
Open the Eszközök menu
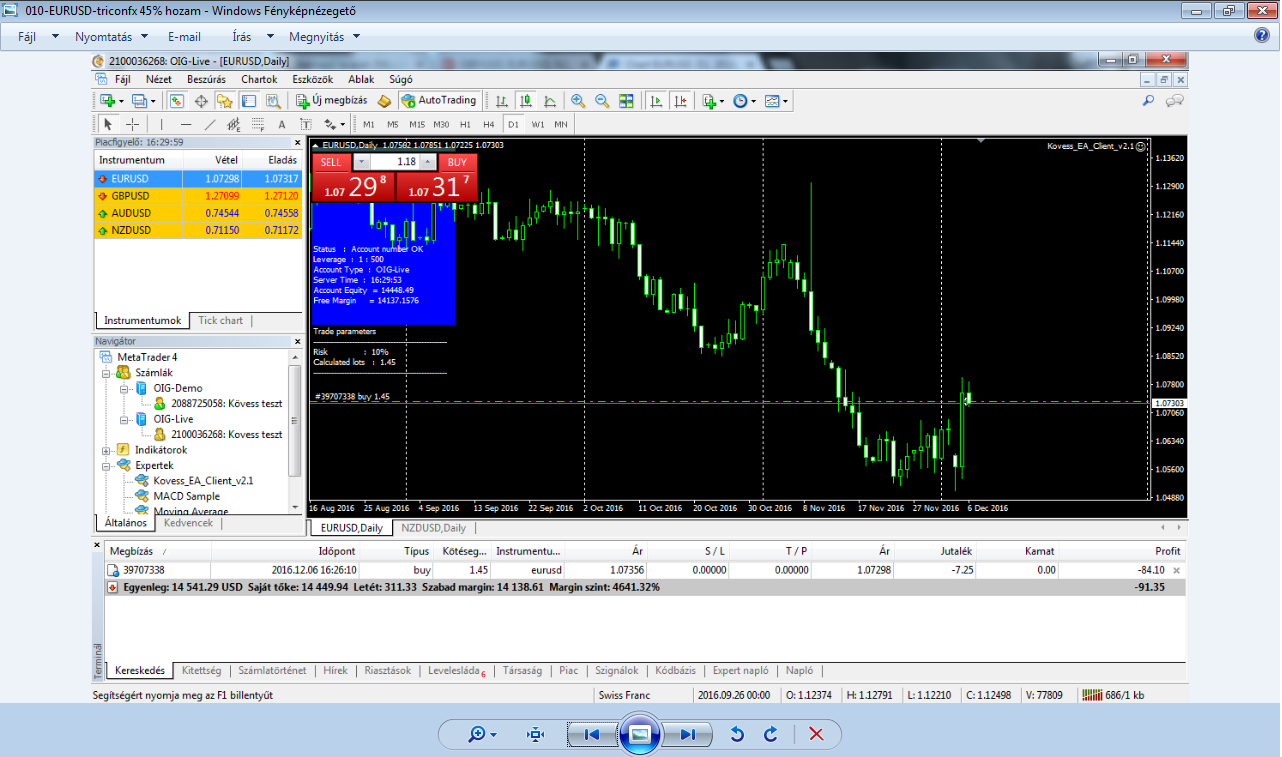[x=311, y=79]
